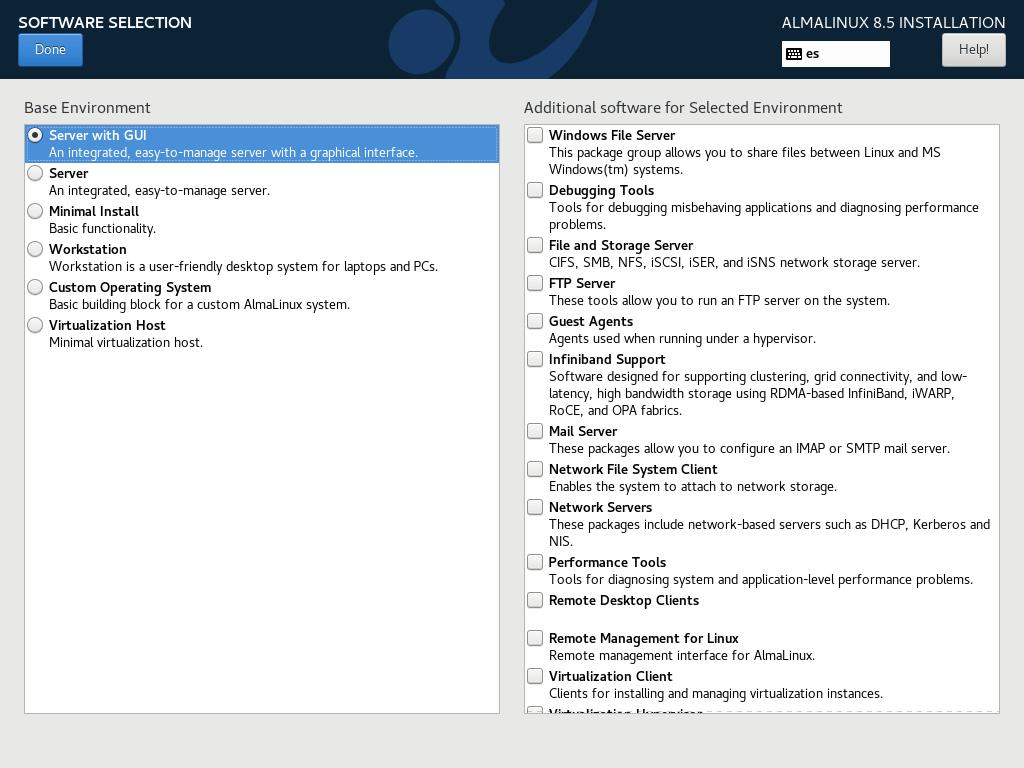The image size is (1024, 768).
Task: Click the 'Windows File Server' label
Action: click(612, 135)
